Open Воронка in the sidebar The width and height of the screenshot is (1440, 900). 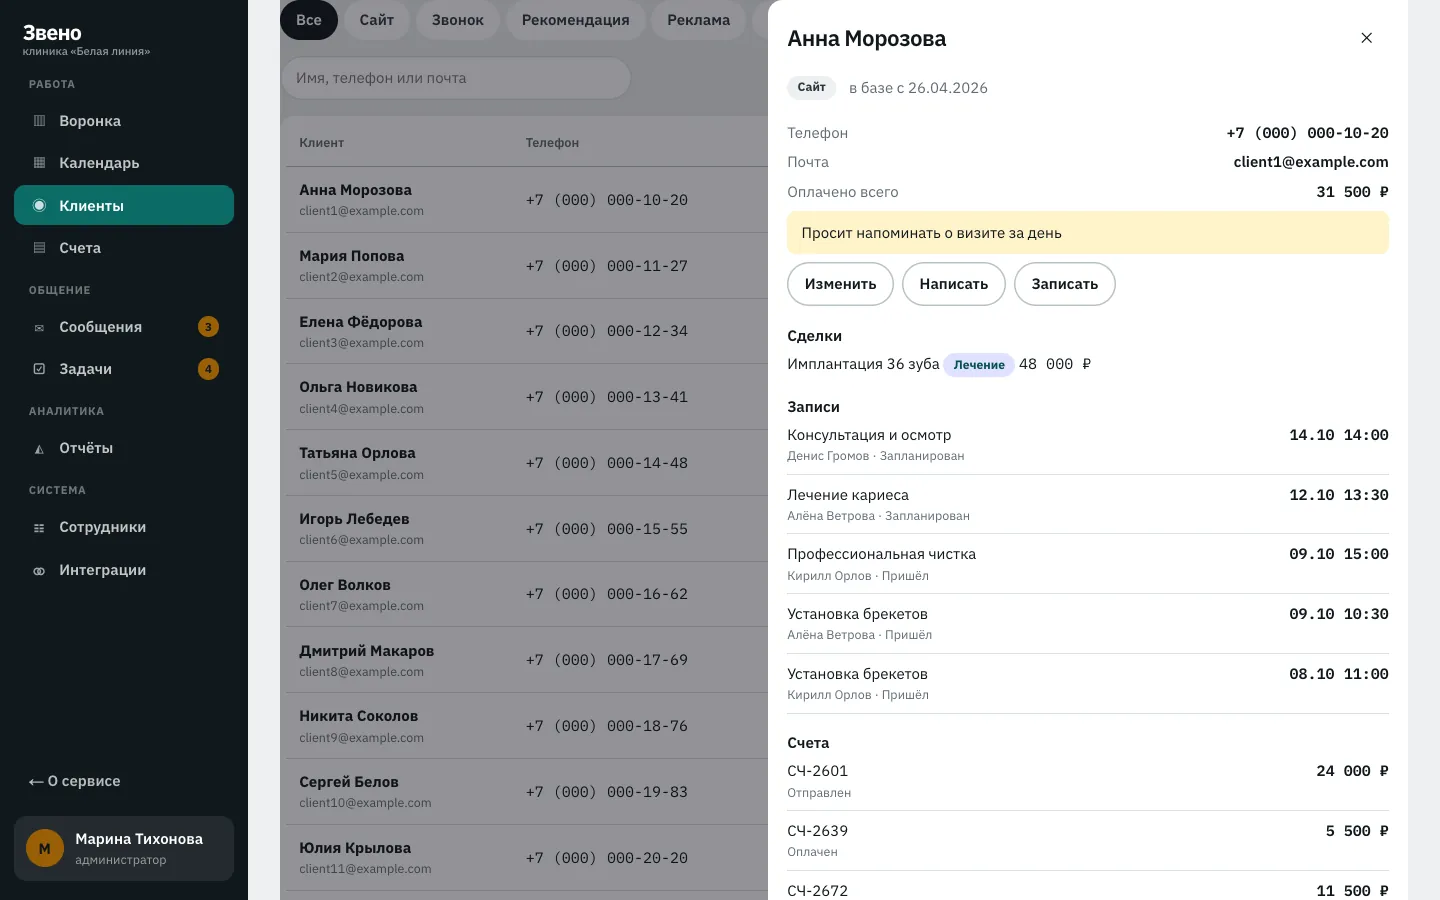(124, 121)
